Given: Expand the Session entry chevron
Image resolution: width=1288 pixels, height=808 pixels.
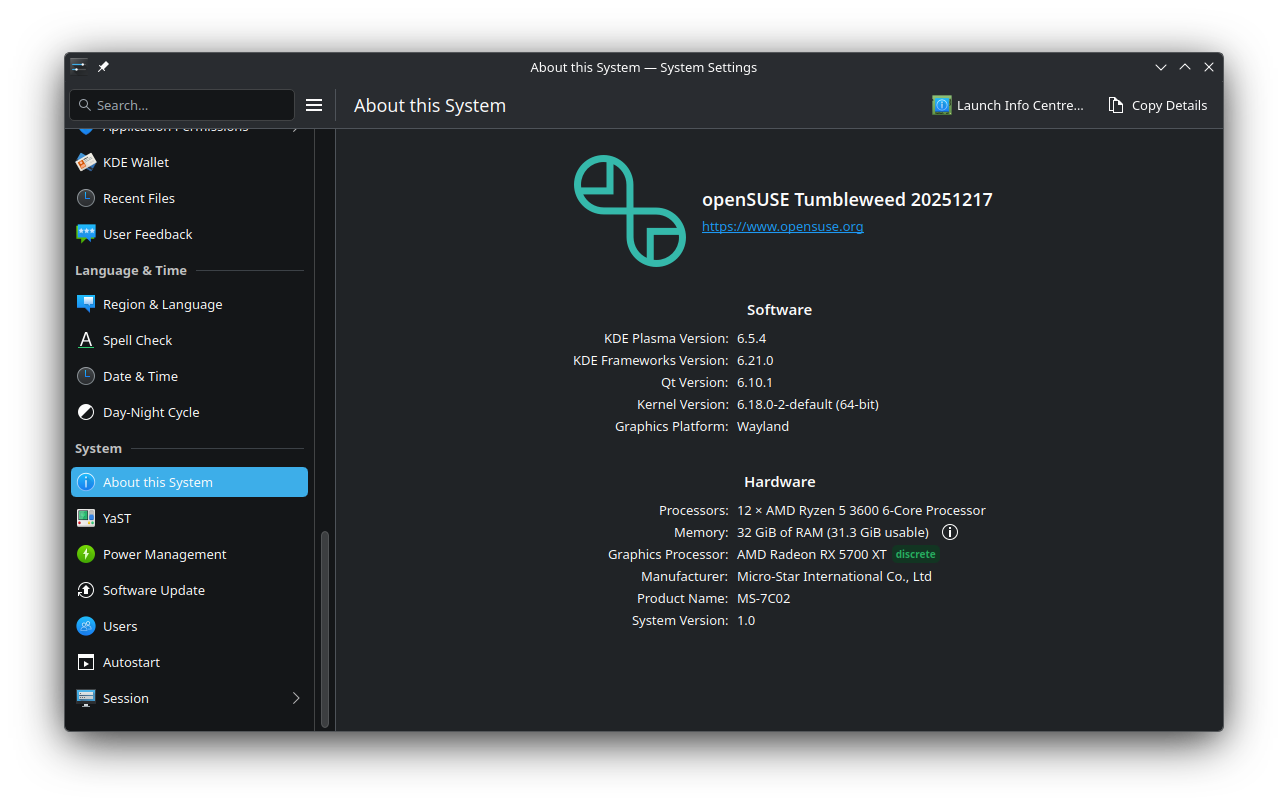Looking at the screenshot, I should 296,698.
